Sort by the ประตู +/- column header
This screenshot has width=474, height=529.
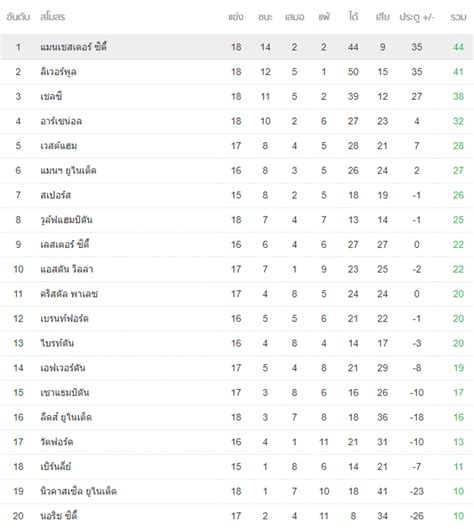click(417, 17)
